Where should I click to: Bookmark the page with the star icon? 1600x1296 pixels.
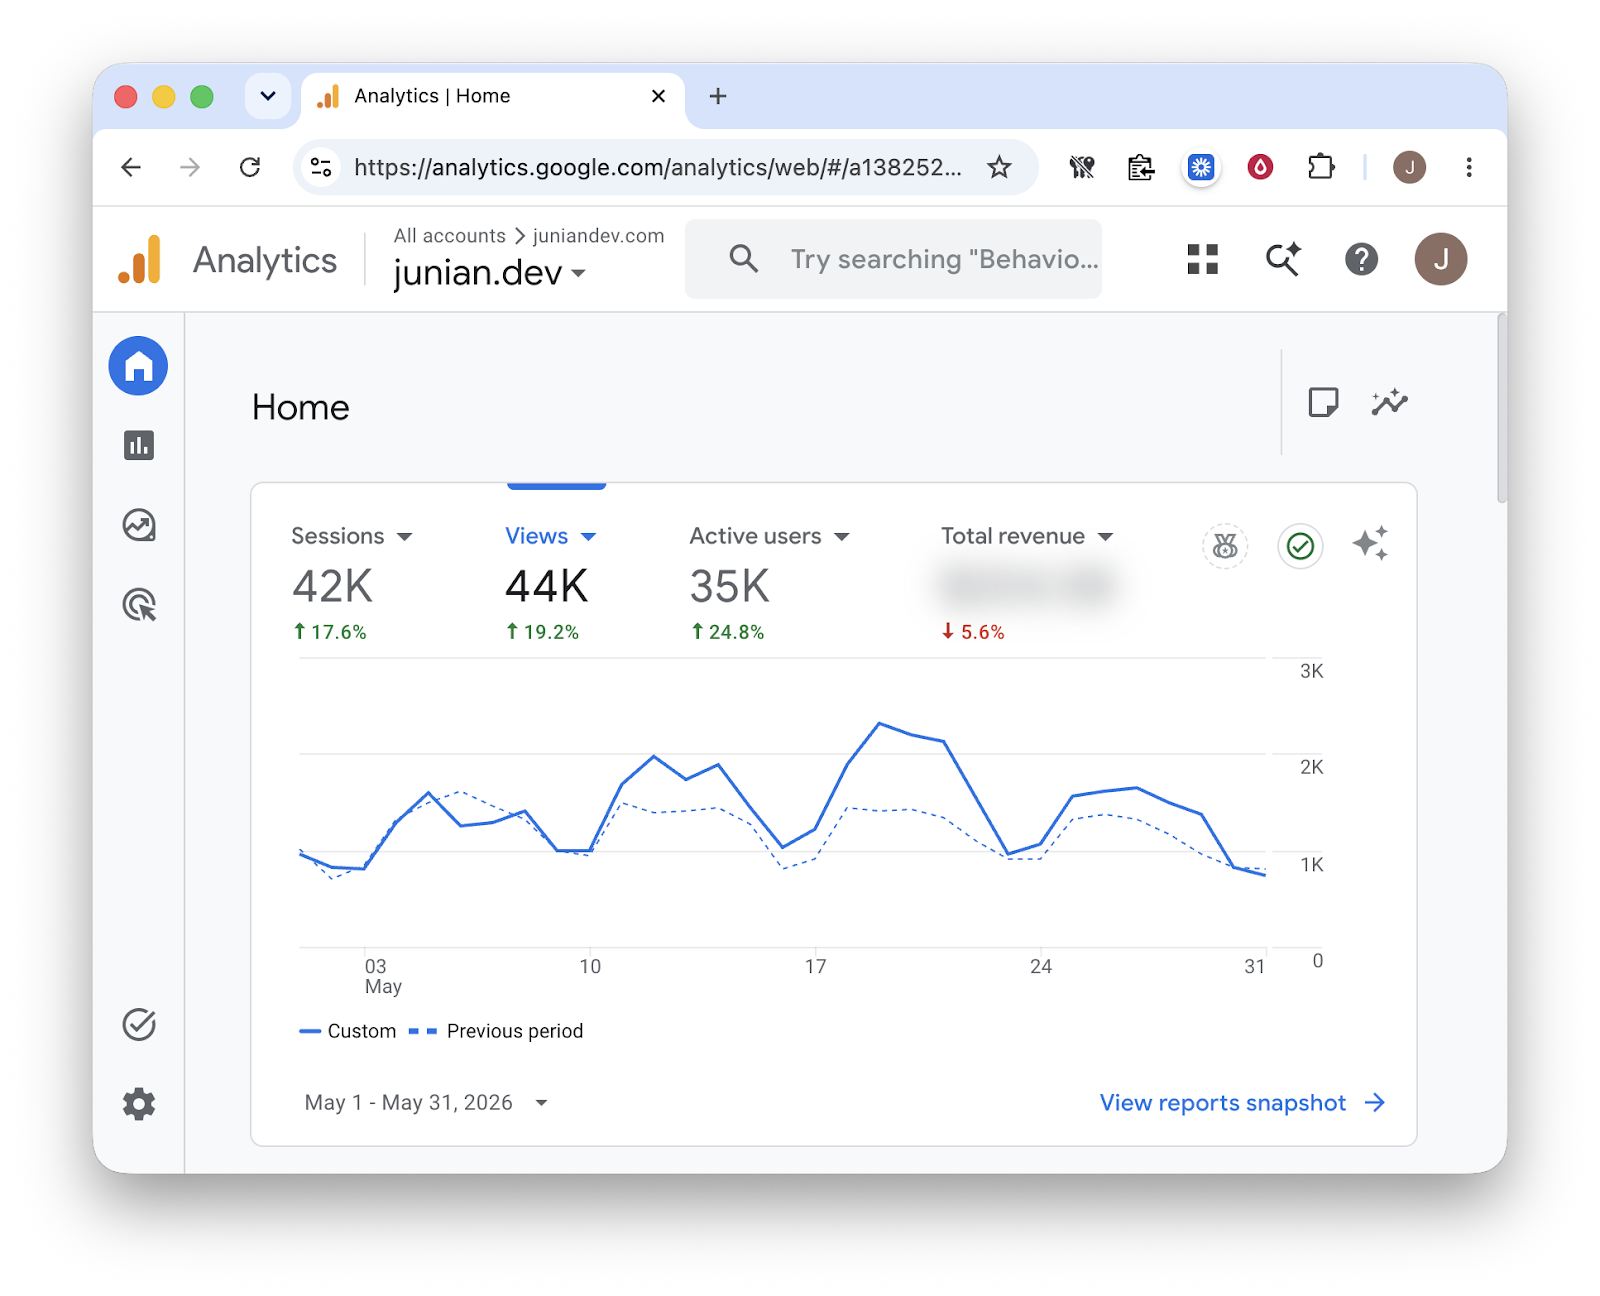[999, 167]
